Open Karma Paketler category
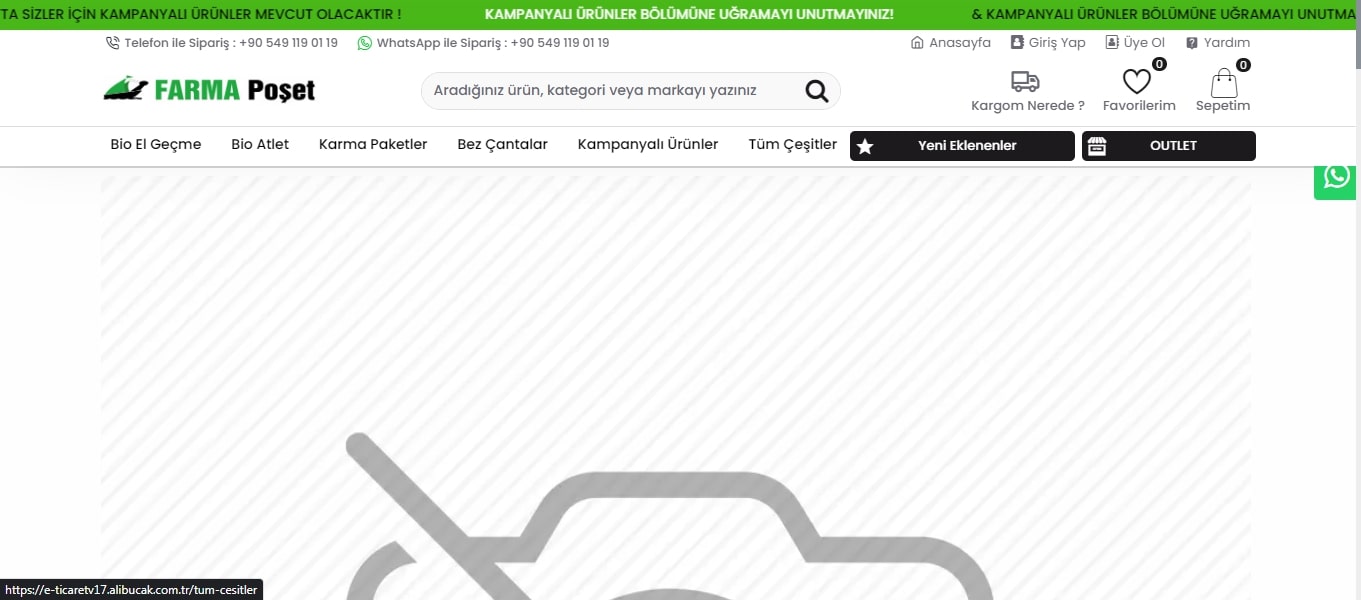 (373, 144)
